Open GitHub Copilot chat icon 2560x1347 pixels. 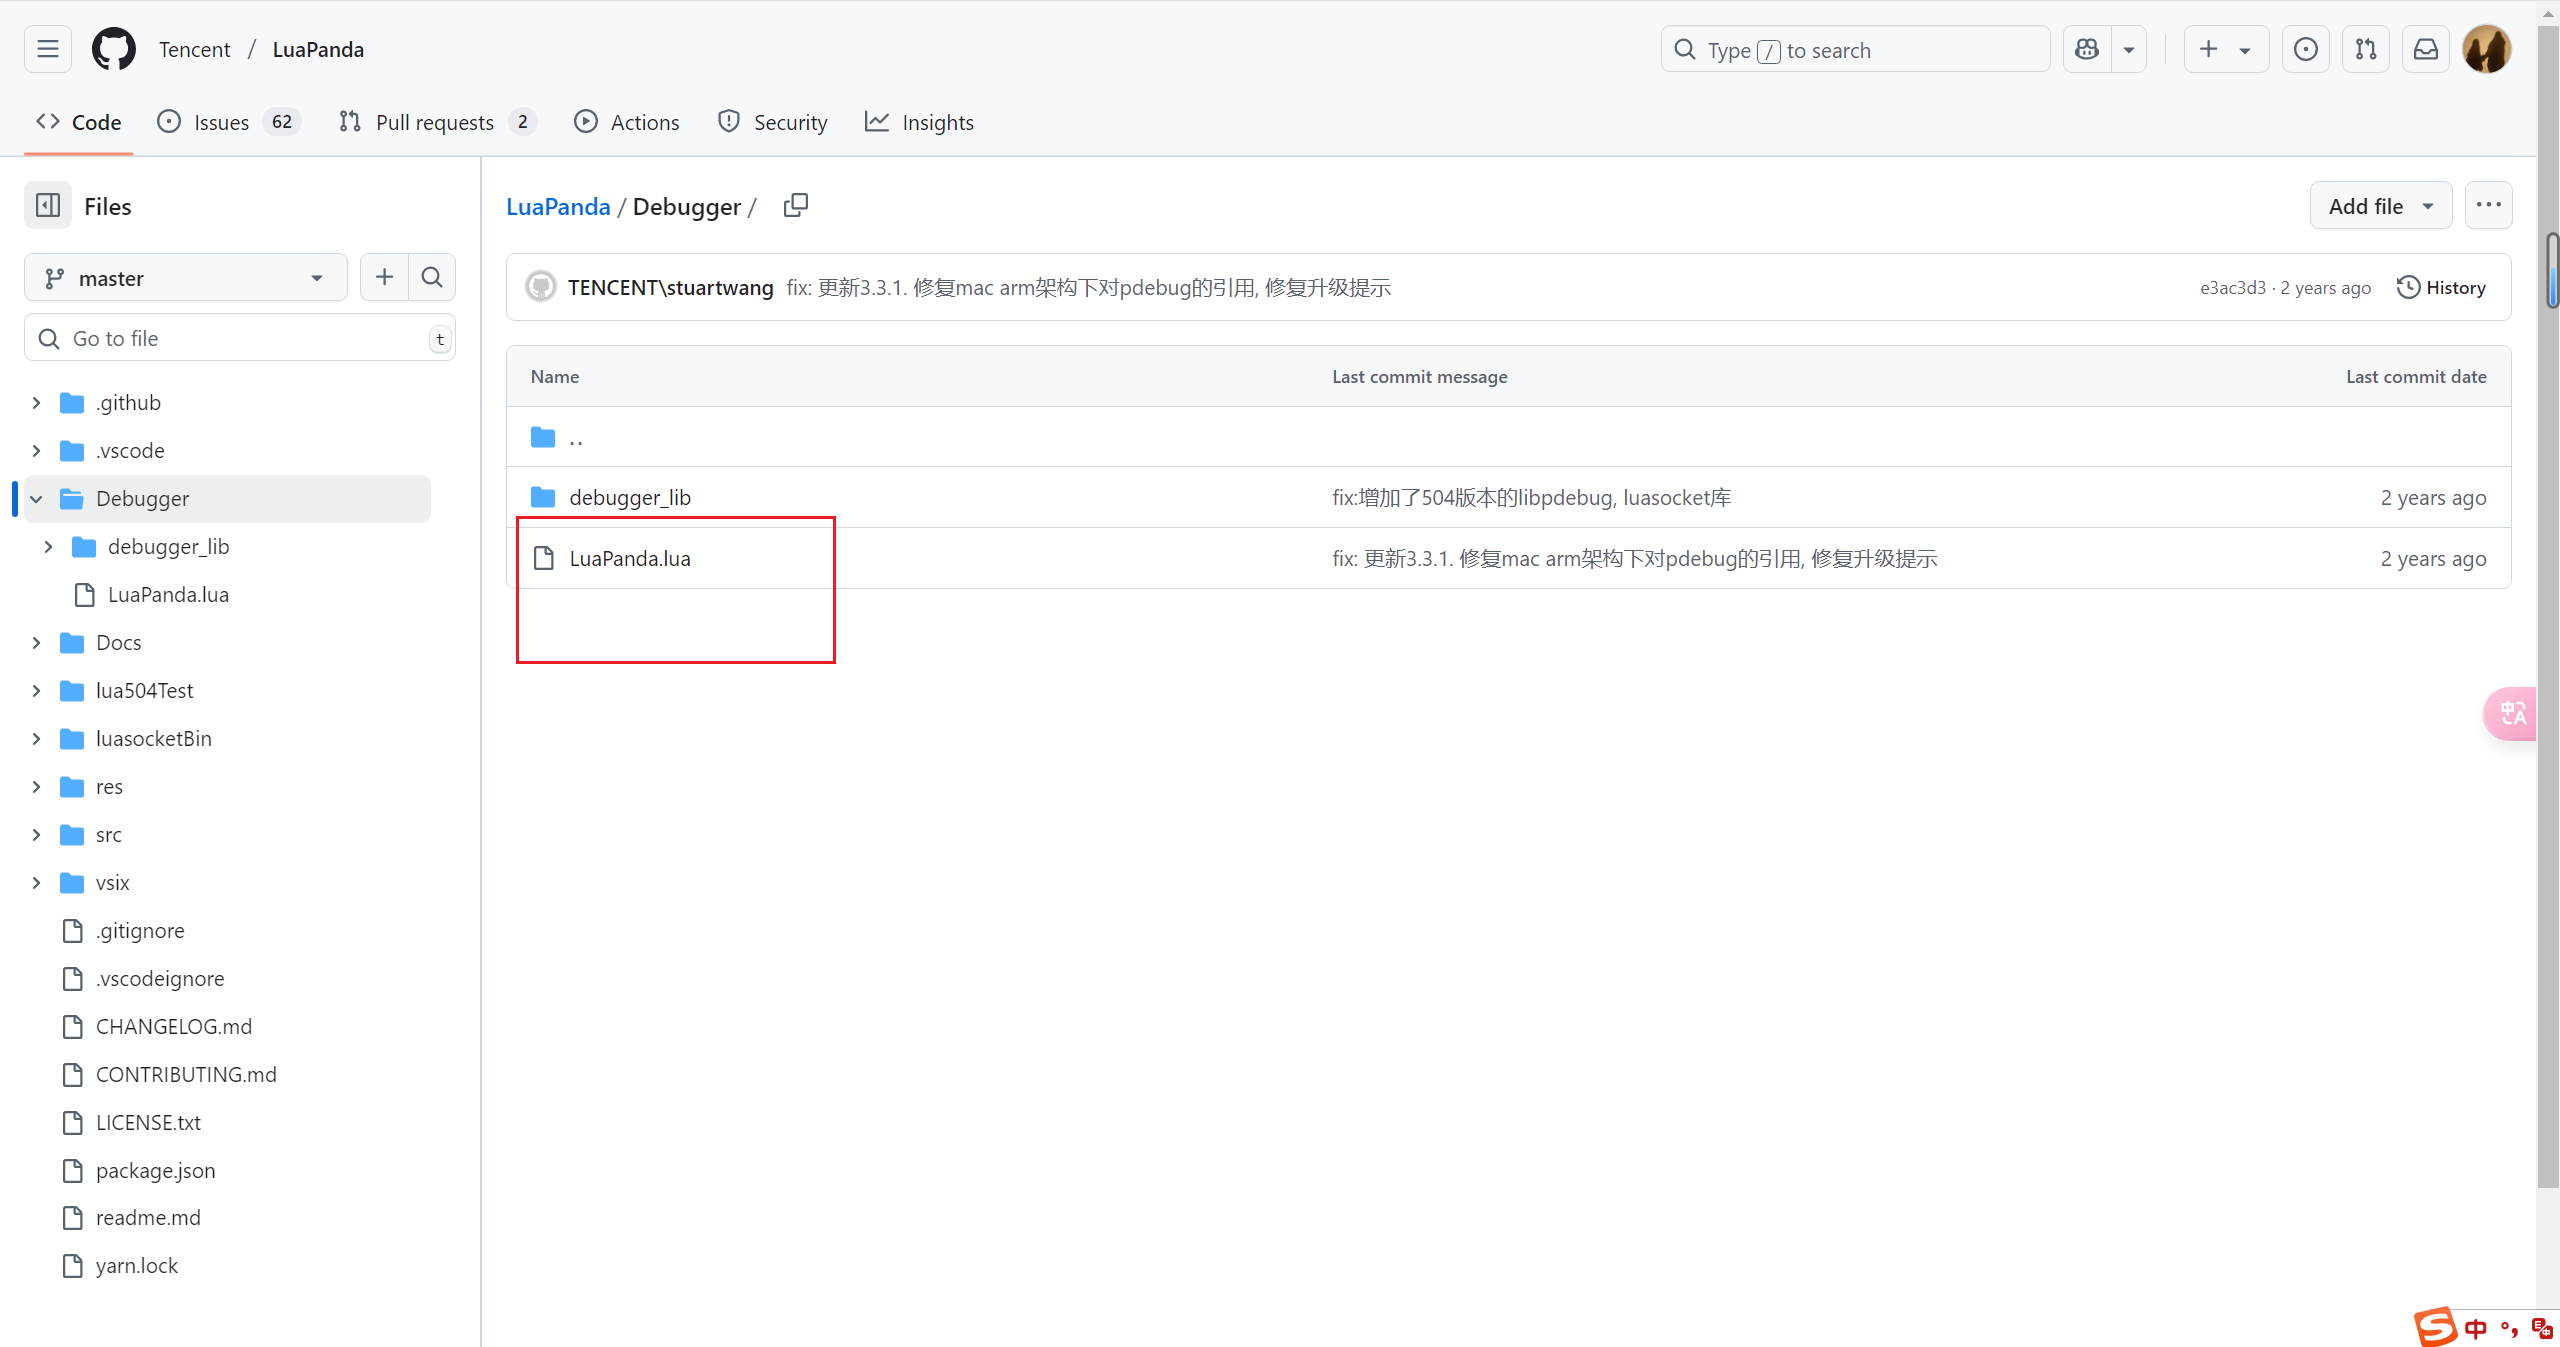[2086, 48]
